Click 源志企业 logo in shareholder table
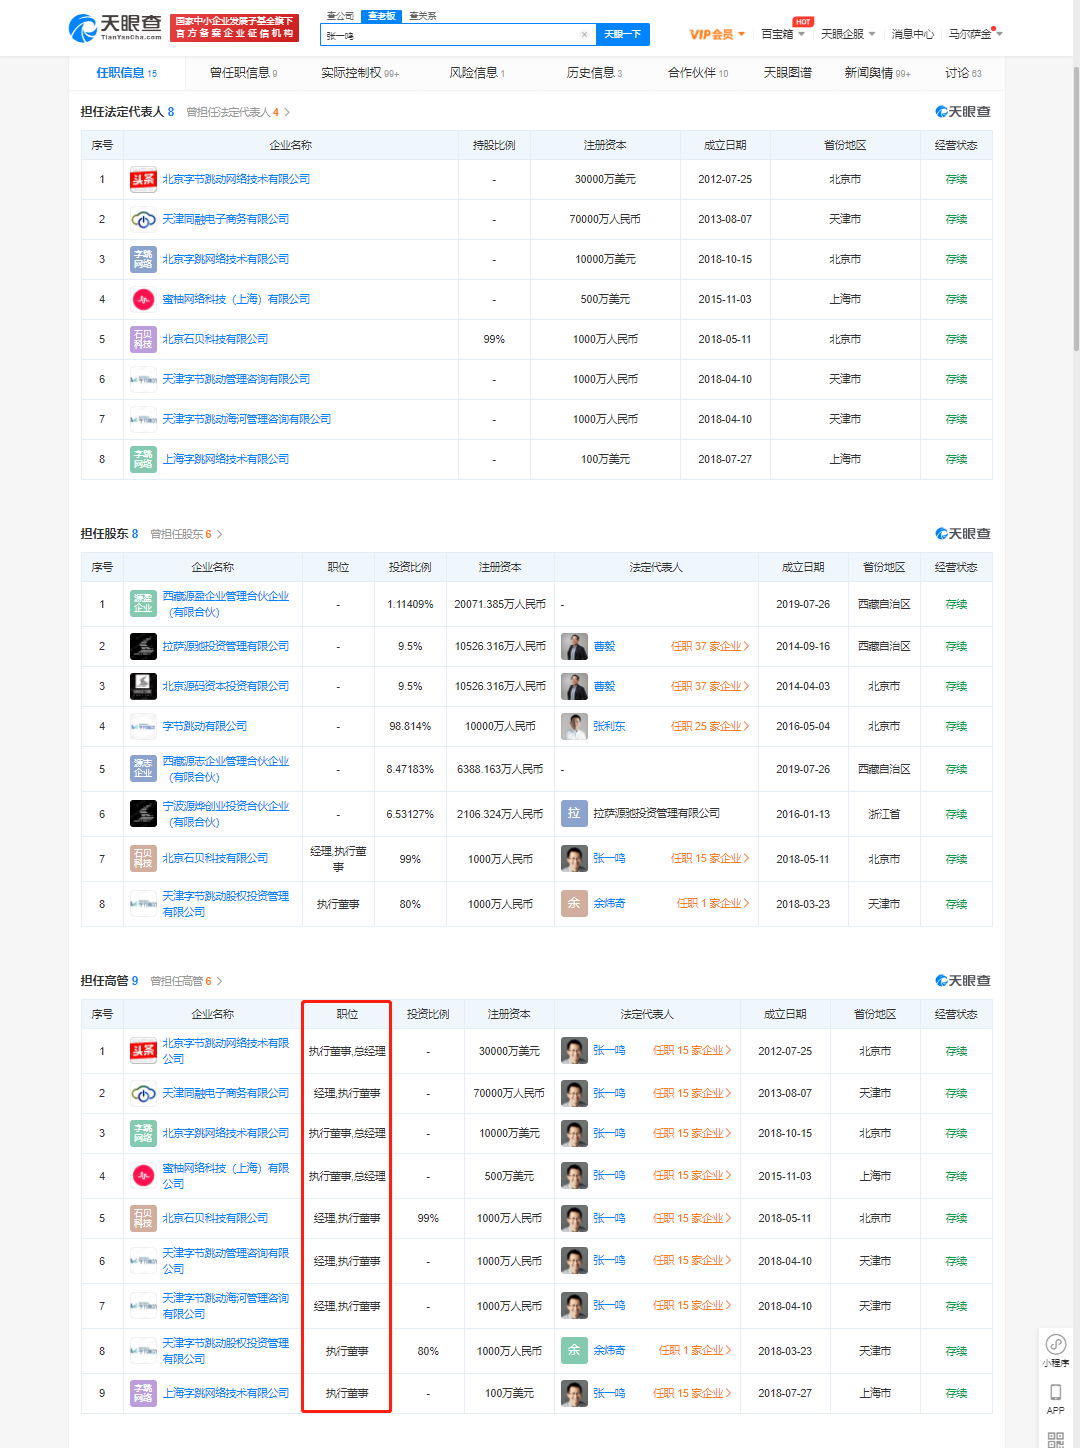Viewport: 1080px width, 1448px height. tap(143, 768)
